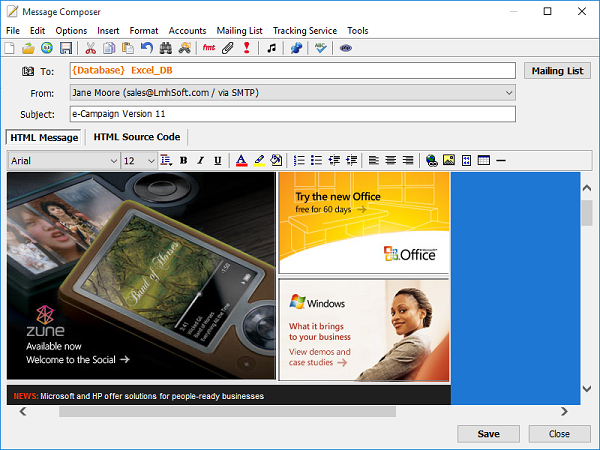
Task: Click the Close button
Action: (559, 434)
